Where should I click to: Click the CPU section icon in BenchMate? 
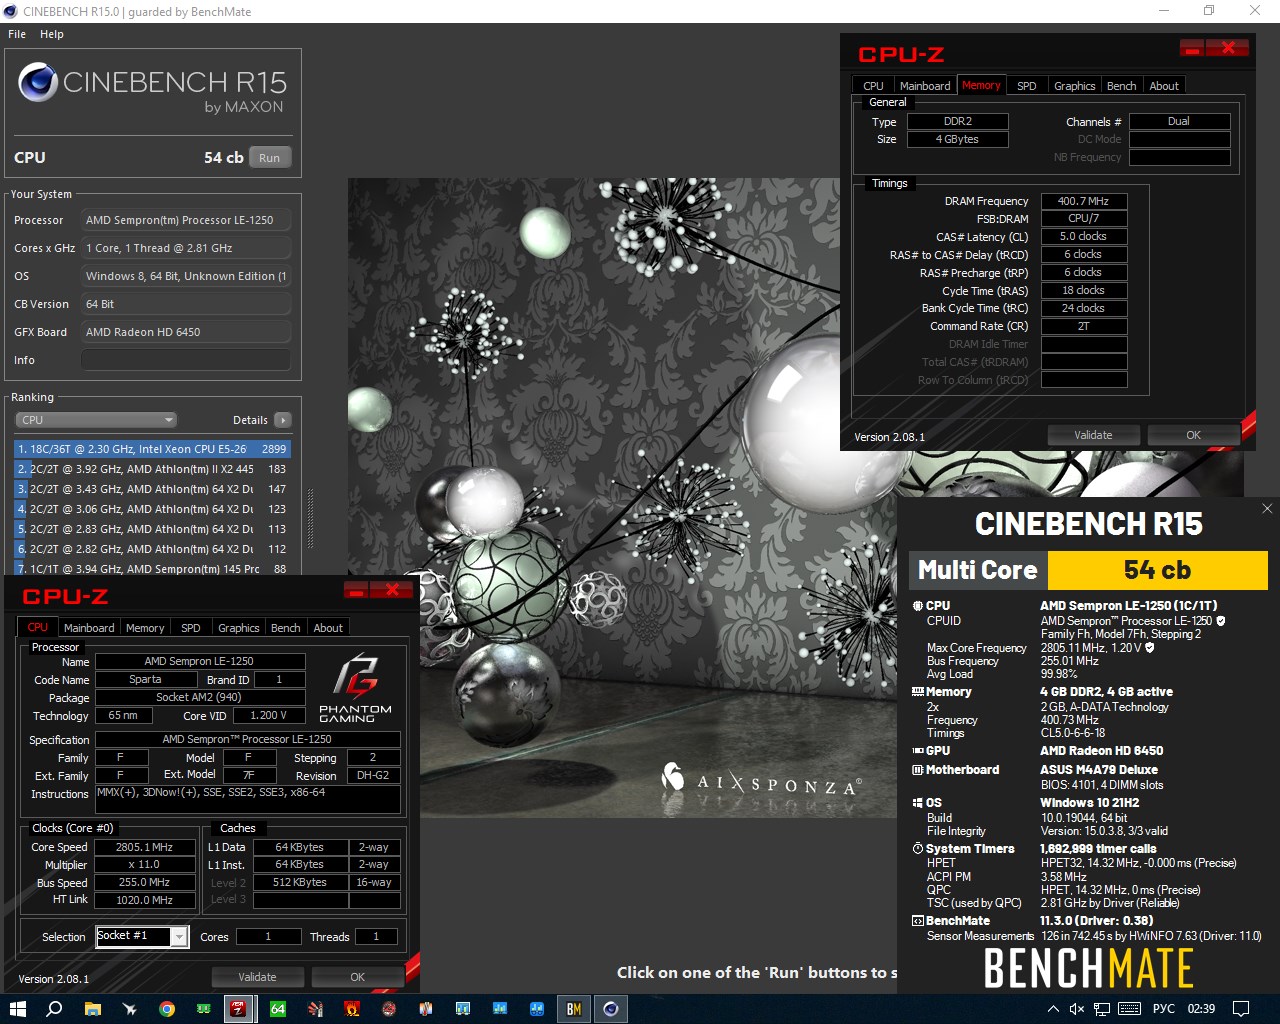[917, 606]
